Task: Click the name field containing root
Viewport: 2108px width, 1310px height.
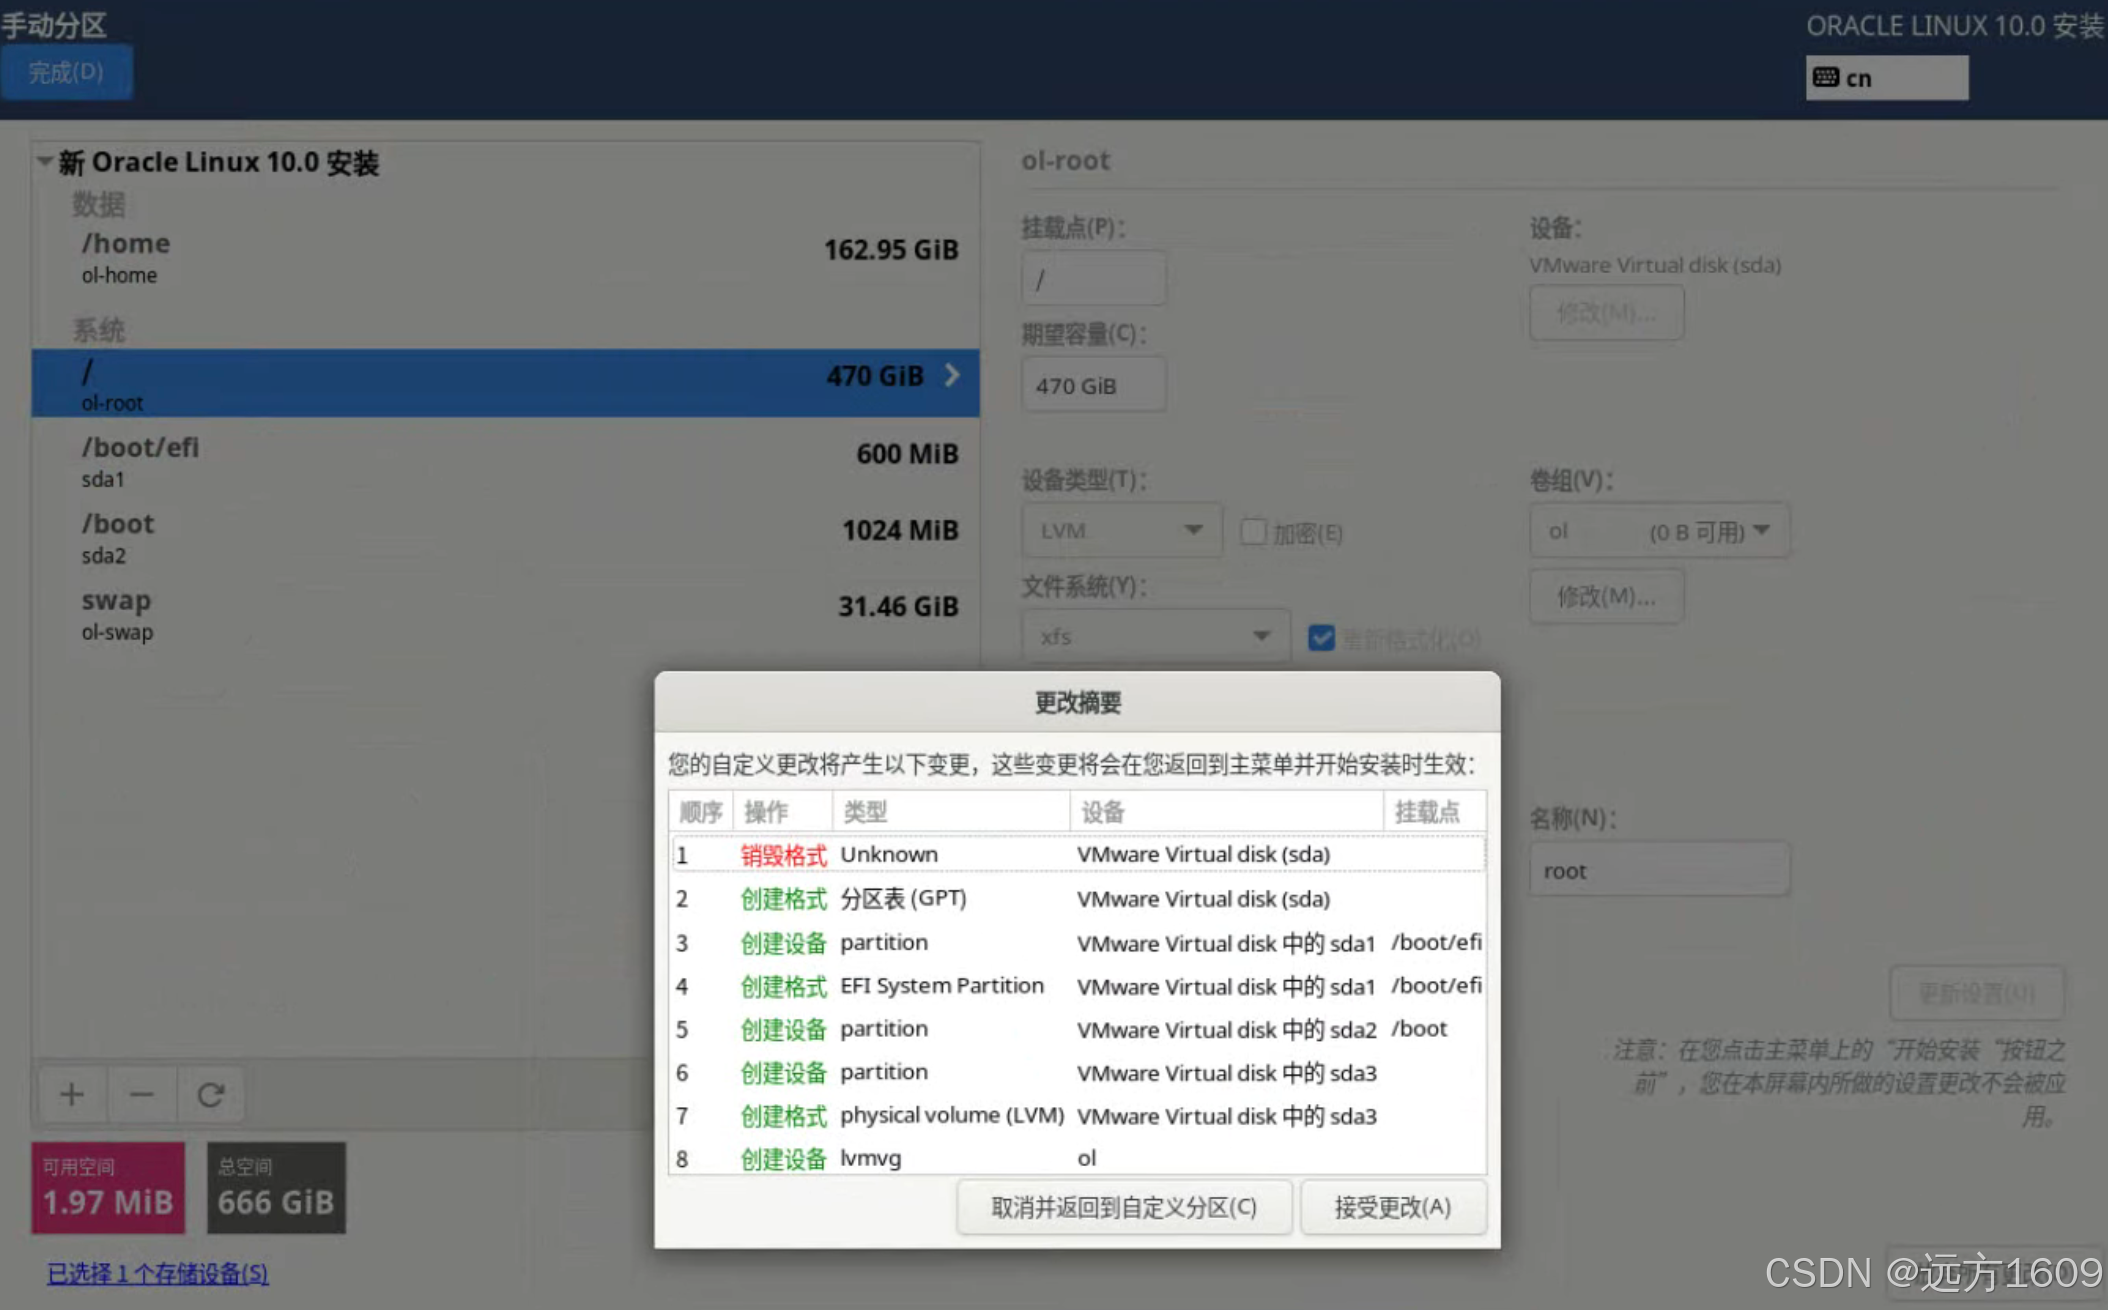Action: (x=1659, y=870)
